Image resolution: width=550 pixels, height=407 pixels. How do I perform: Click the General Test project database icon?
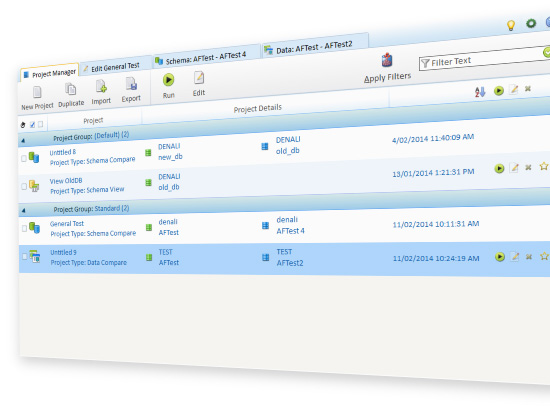click(34, 228)
